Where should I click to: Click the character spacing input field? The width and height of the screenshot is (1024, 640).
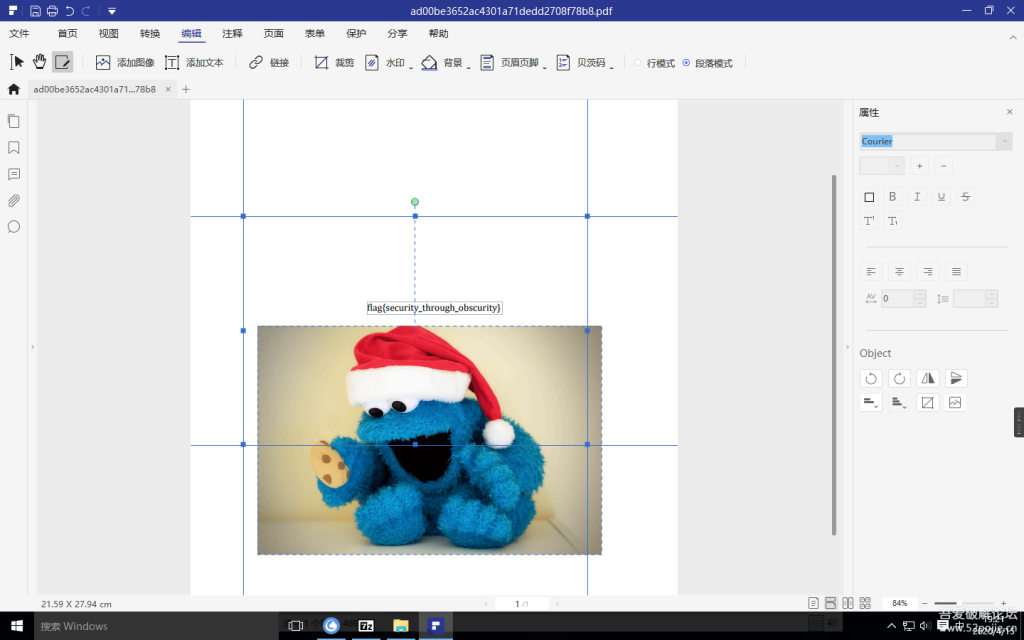(x=899, y=298)
